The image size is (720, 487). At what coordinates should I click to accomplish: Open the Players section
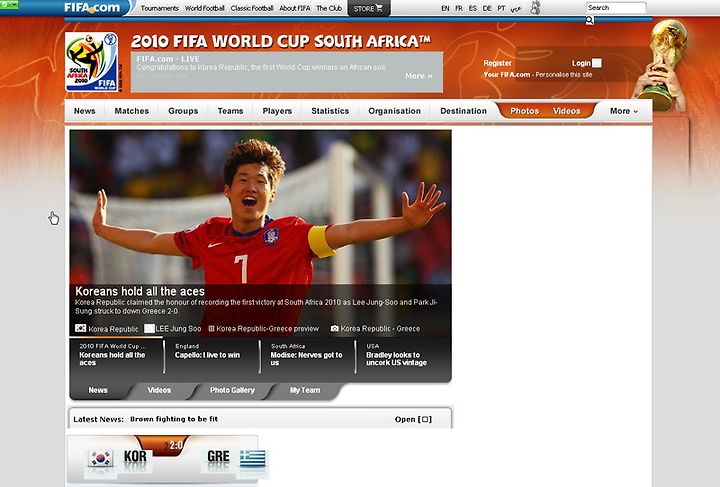(277, 111)
